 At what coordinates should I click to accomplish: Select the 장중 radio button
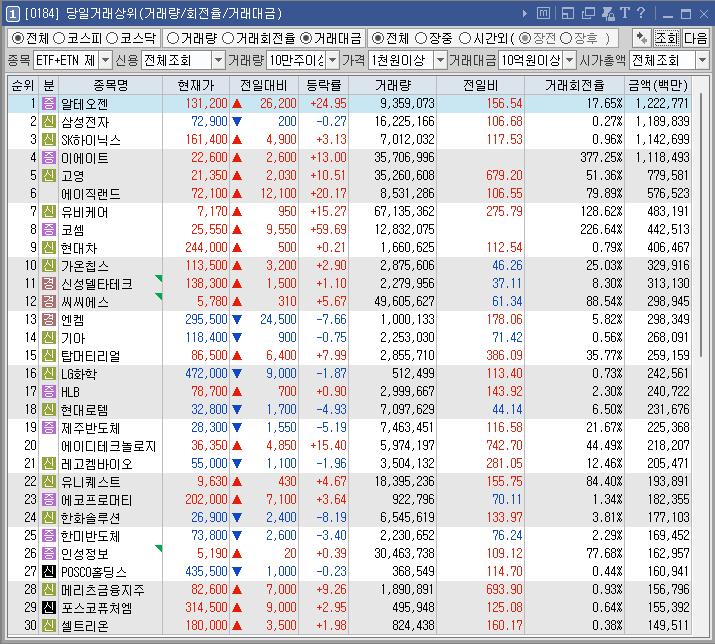coord(421,38)
